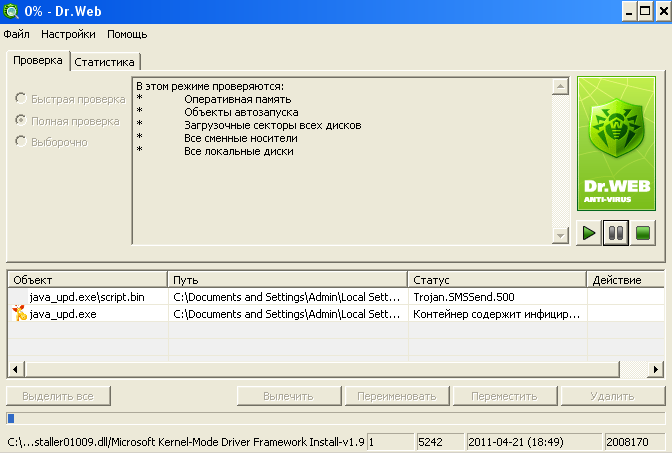Pause the scan with the pause button

click(616, 233)
